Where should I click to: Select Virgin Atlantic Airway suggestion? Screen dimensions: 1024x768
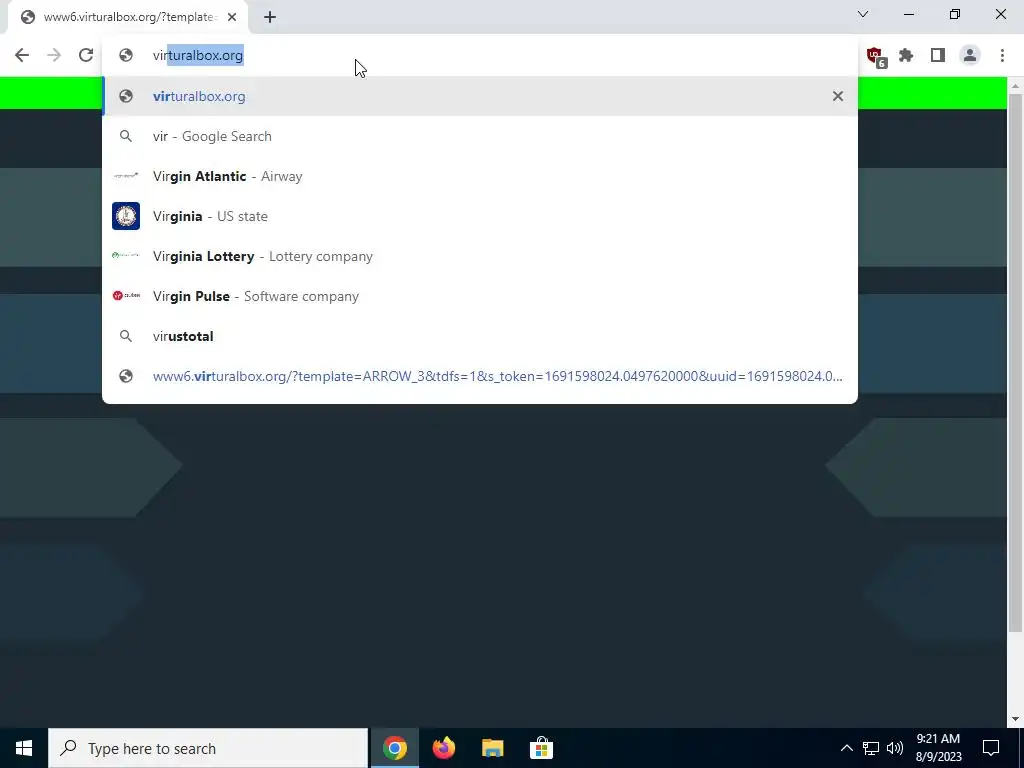point(480,176)
